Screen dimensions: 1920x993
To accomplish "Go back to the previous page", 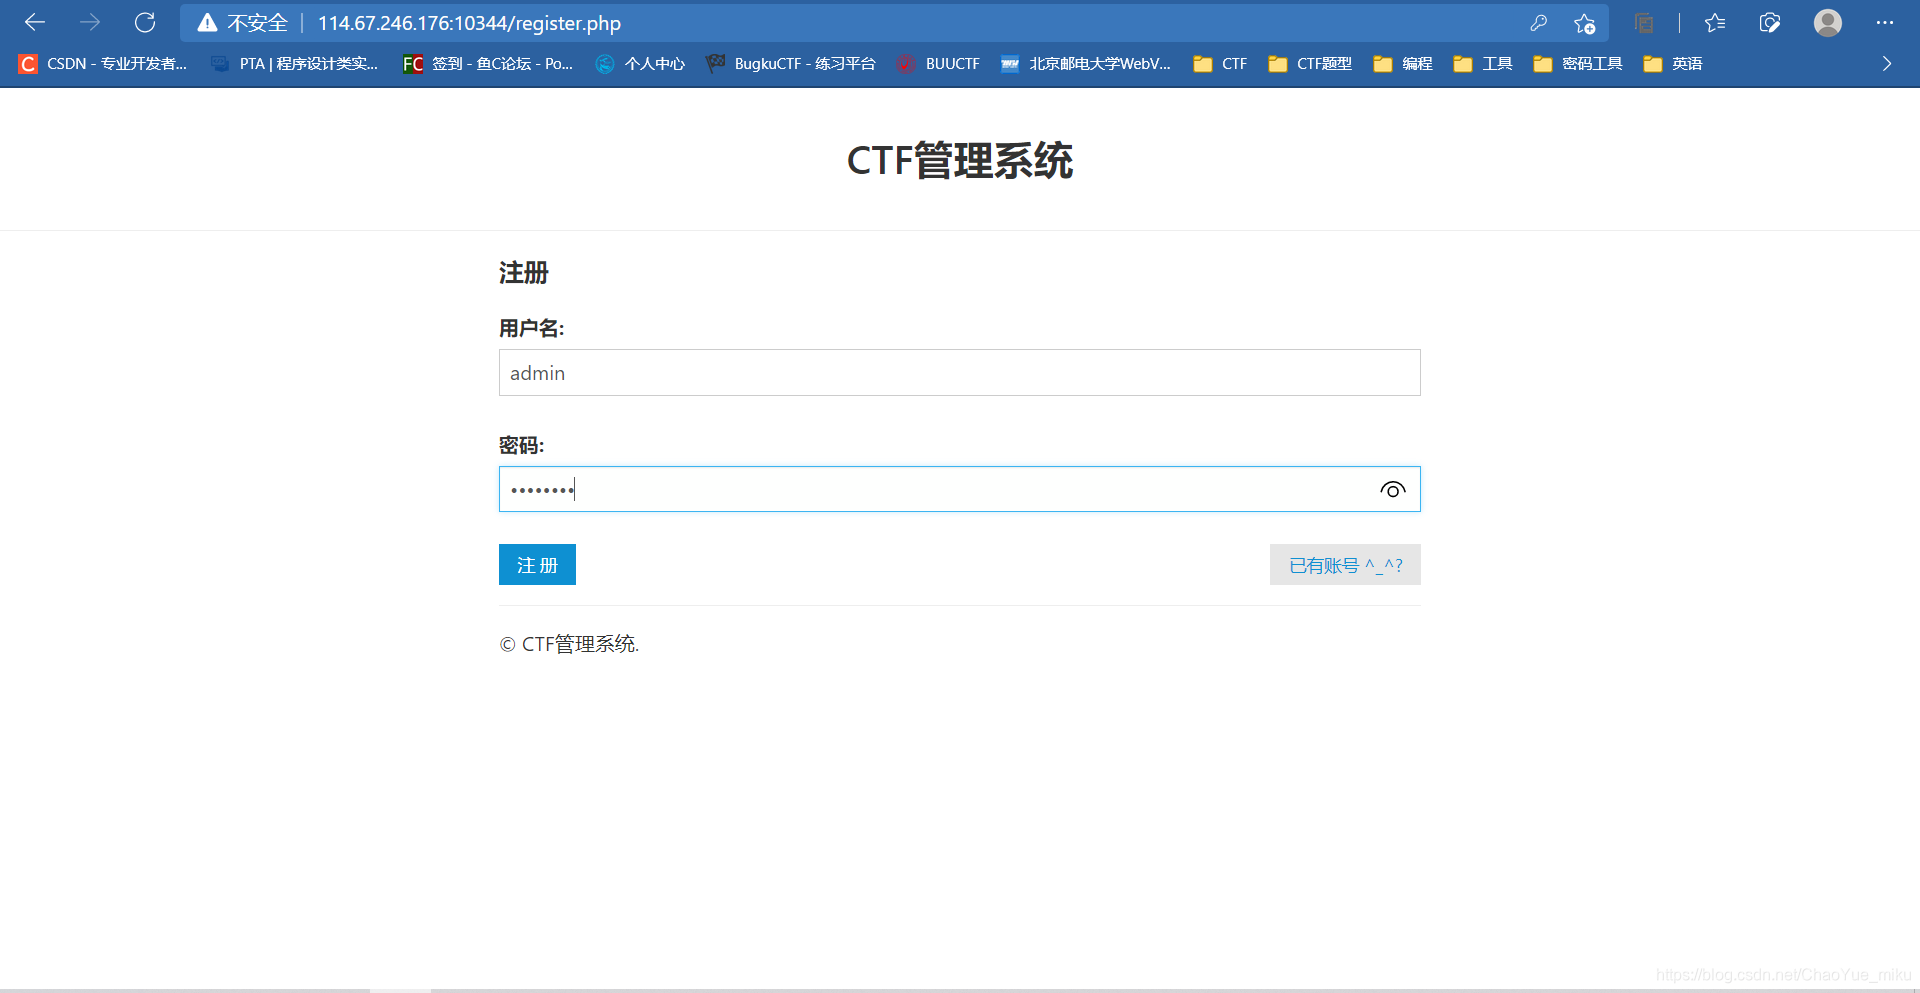I will pos(34,22).
